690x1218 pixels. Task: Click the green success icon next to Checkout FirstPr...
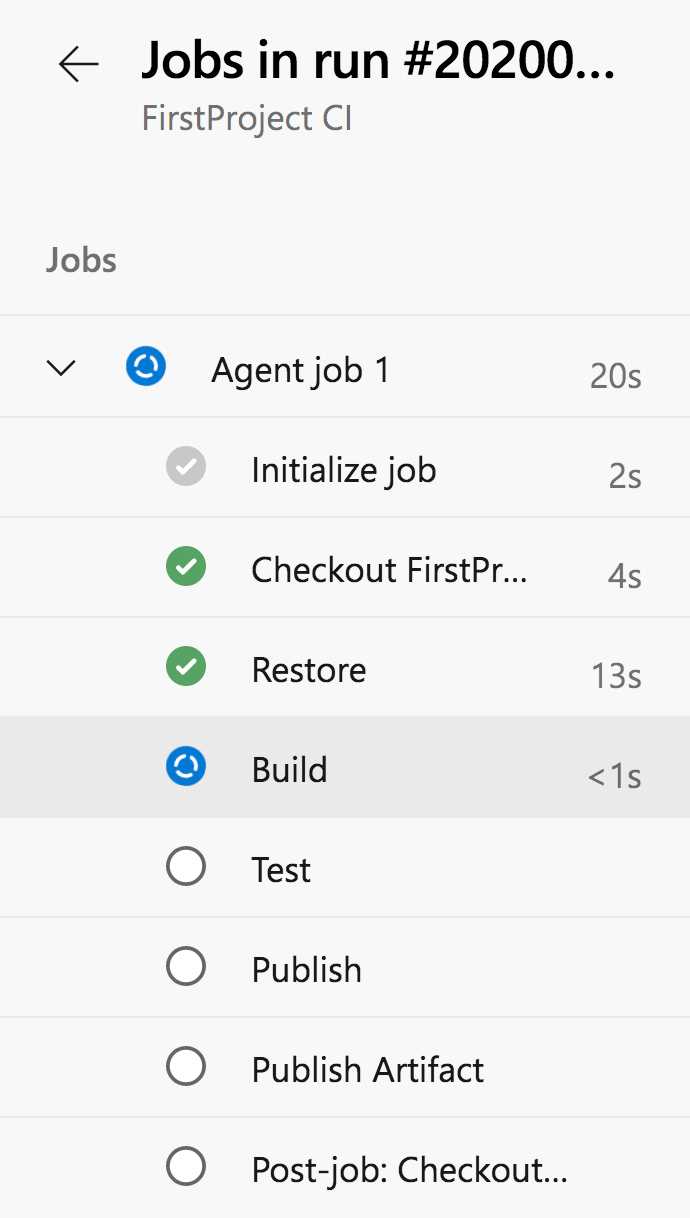185,566
